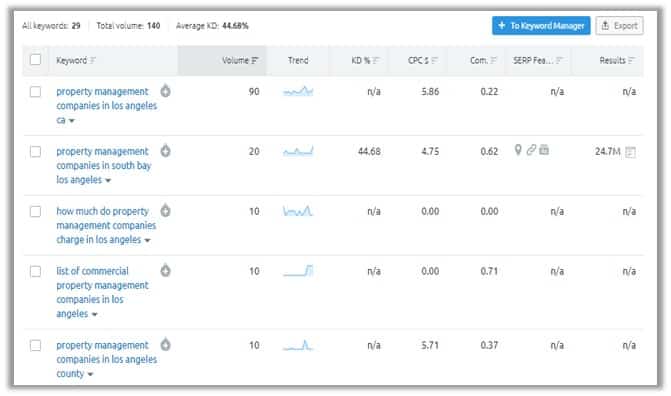Click the Export button
Screen dimensions: 671x396
619,26
